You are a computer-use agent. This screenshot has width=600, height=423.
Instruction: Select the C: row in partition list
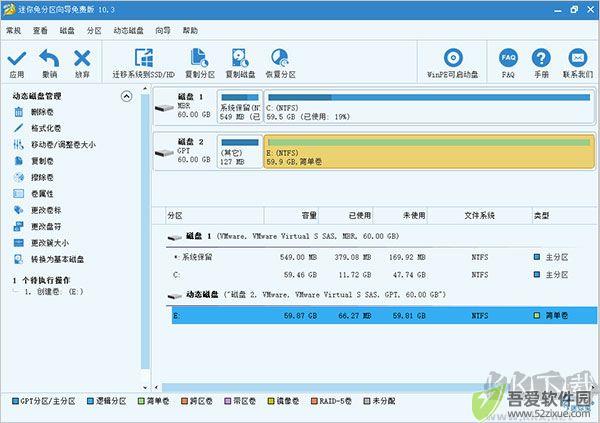tap(382, 274)
